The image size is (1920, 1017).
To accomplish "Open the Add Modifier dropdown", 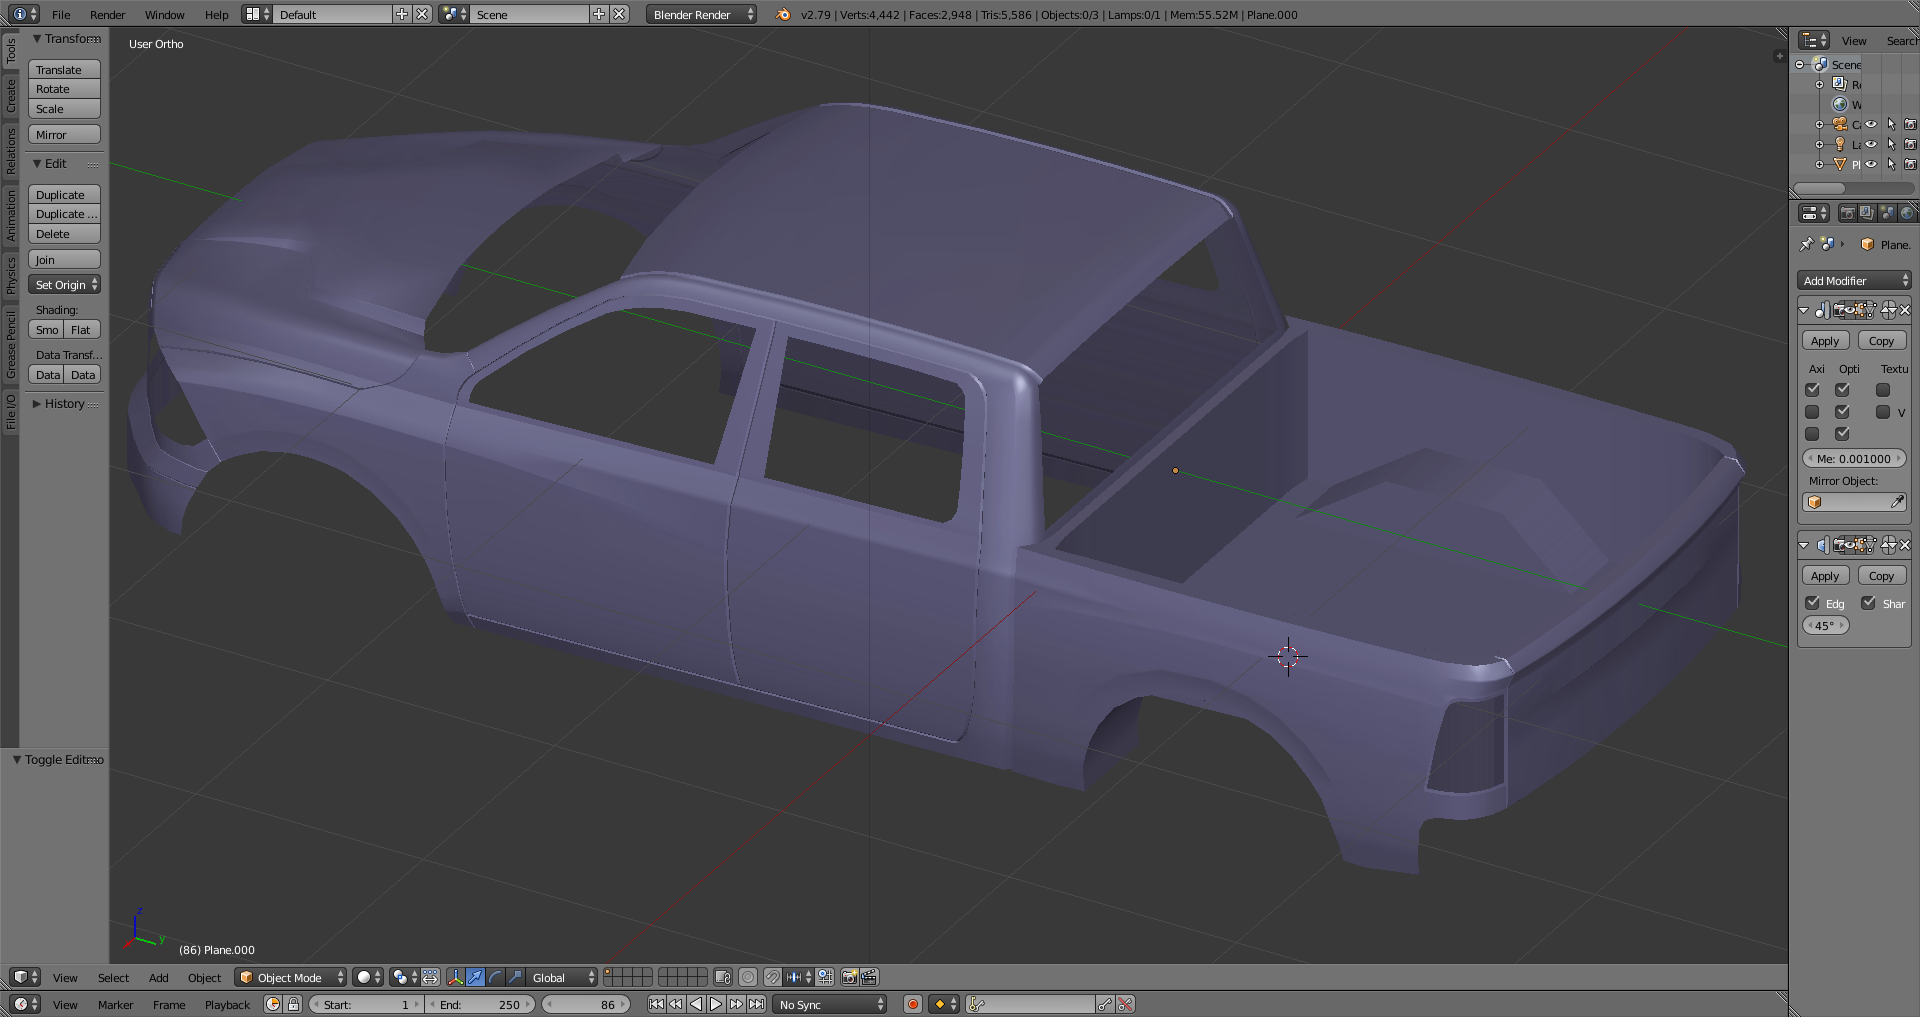I will pos(1854,281).
